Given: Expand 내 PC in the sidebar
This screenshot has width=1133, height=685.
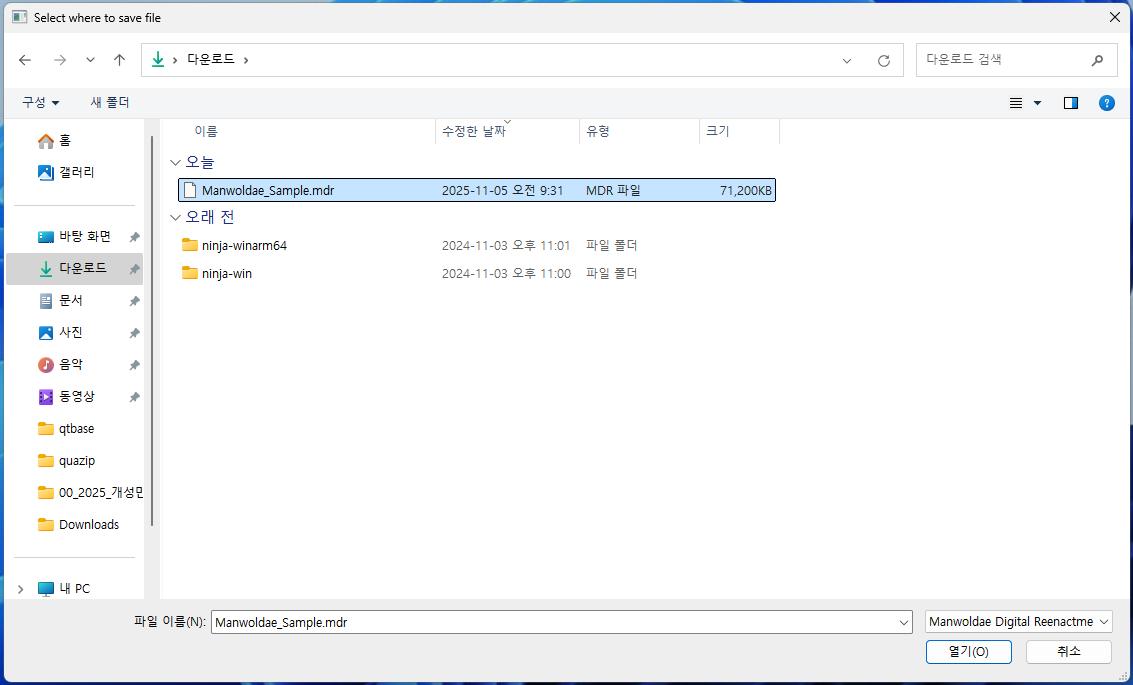Looking at the screenshot, I should [x=20, y=588].
